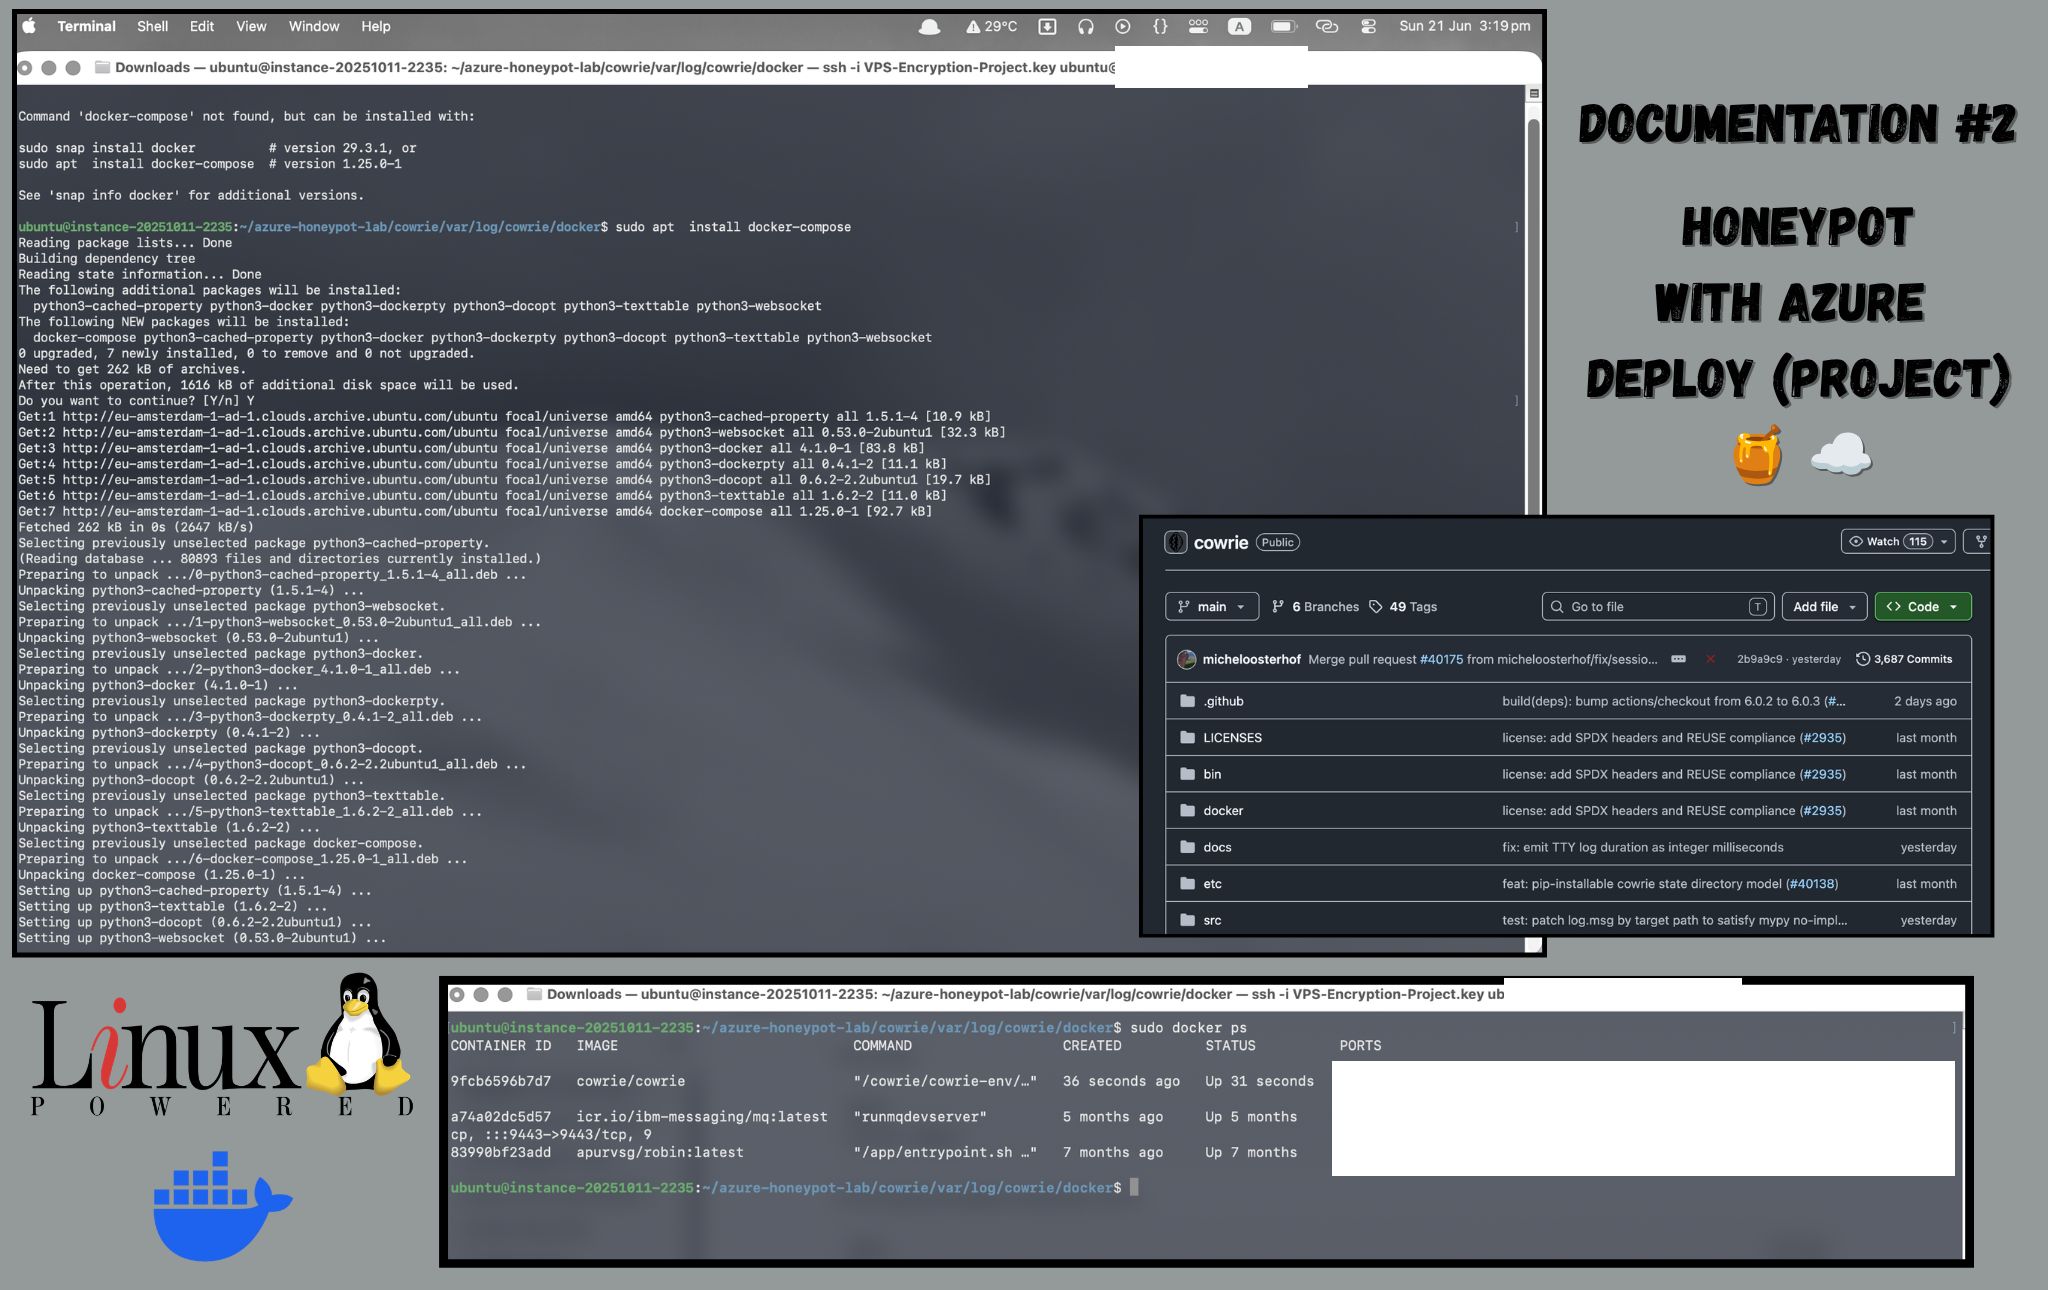Screen dimensions: 2048x1290
Task: Click the 29°C temperature warning status item
Action: (992, 27)
